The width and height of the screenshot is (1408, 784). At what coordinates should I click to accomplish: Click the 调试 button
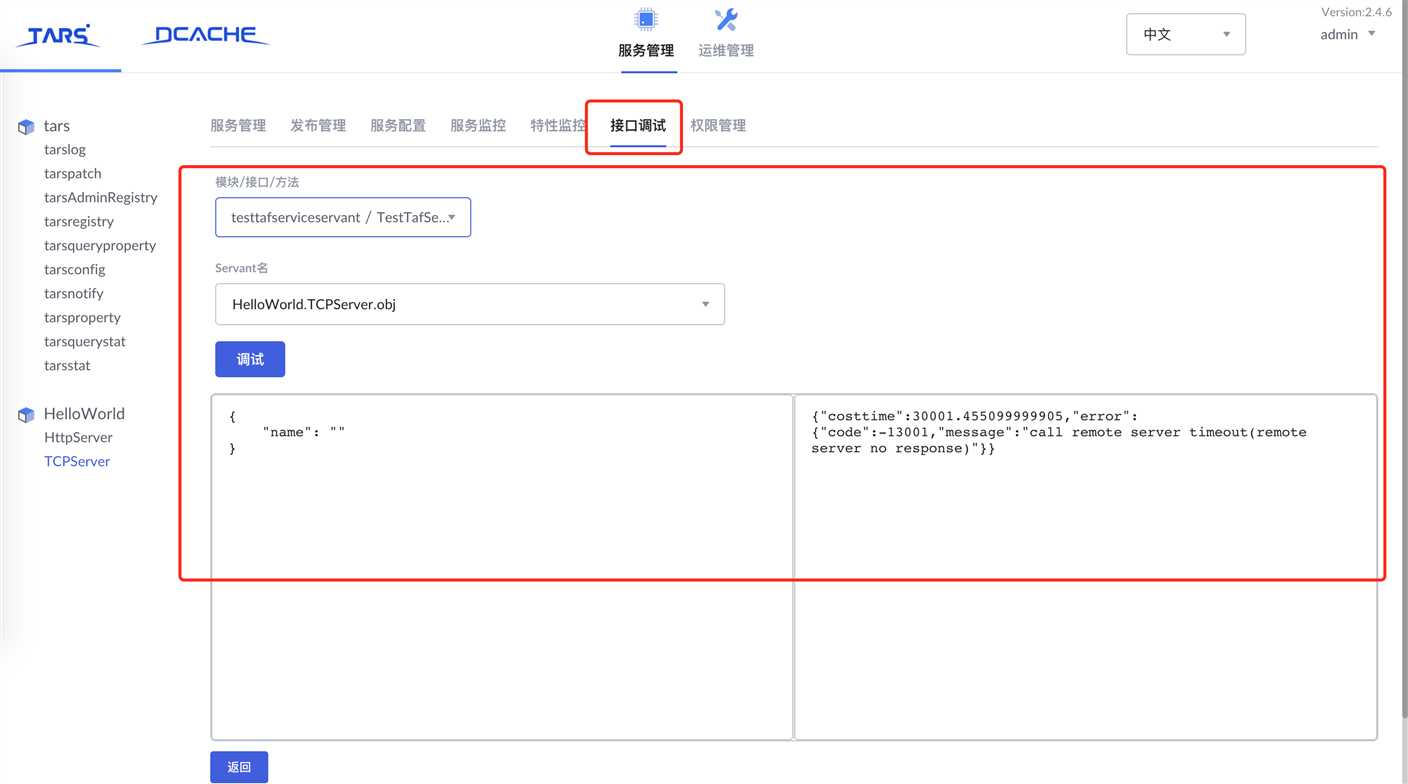(250, 359)
